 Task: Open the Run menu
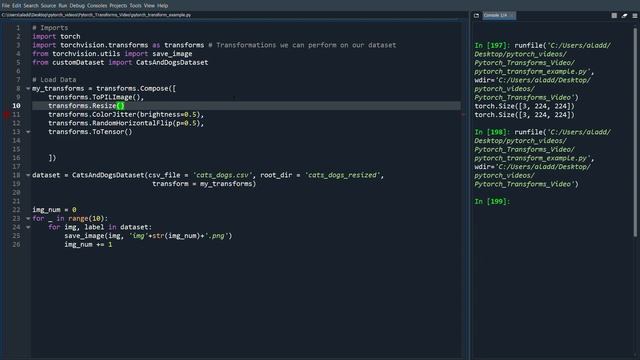62,6
